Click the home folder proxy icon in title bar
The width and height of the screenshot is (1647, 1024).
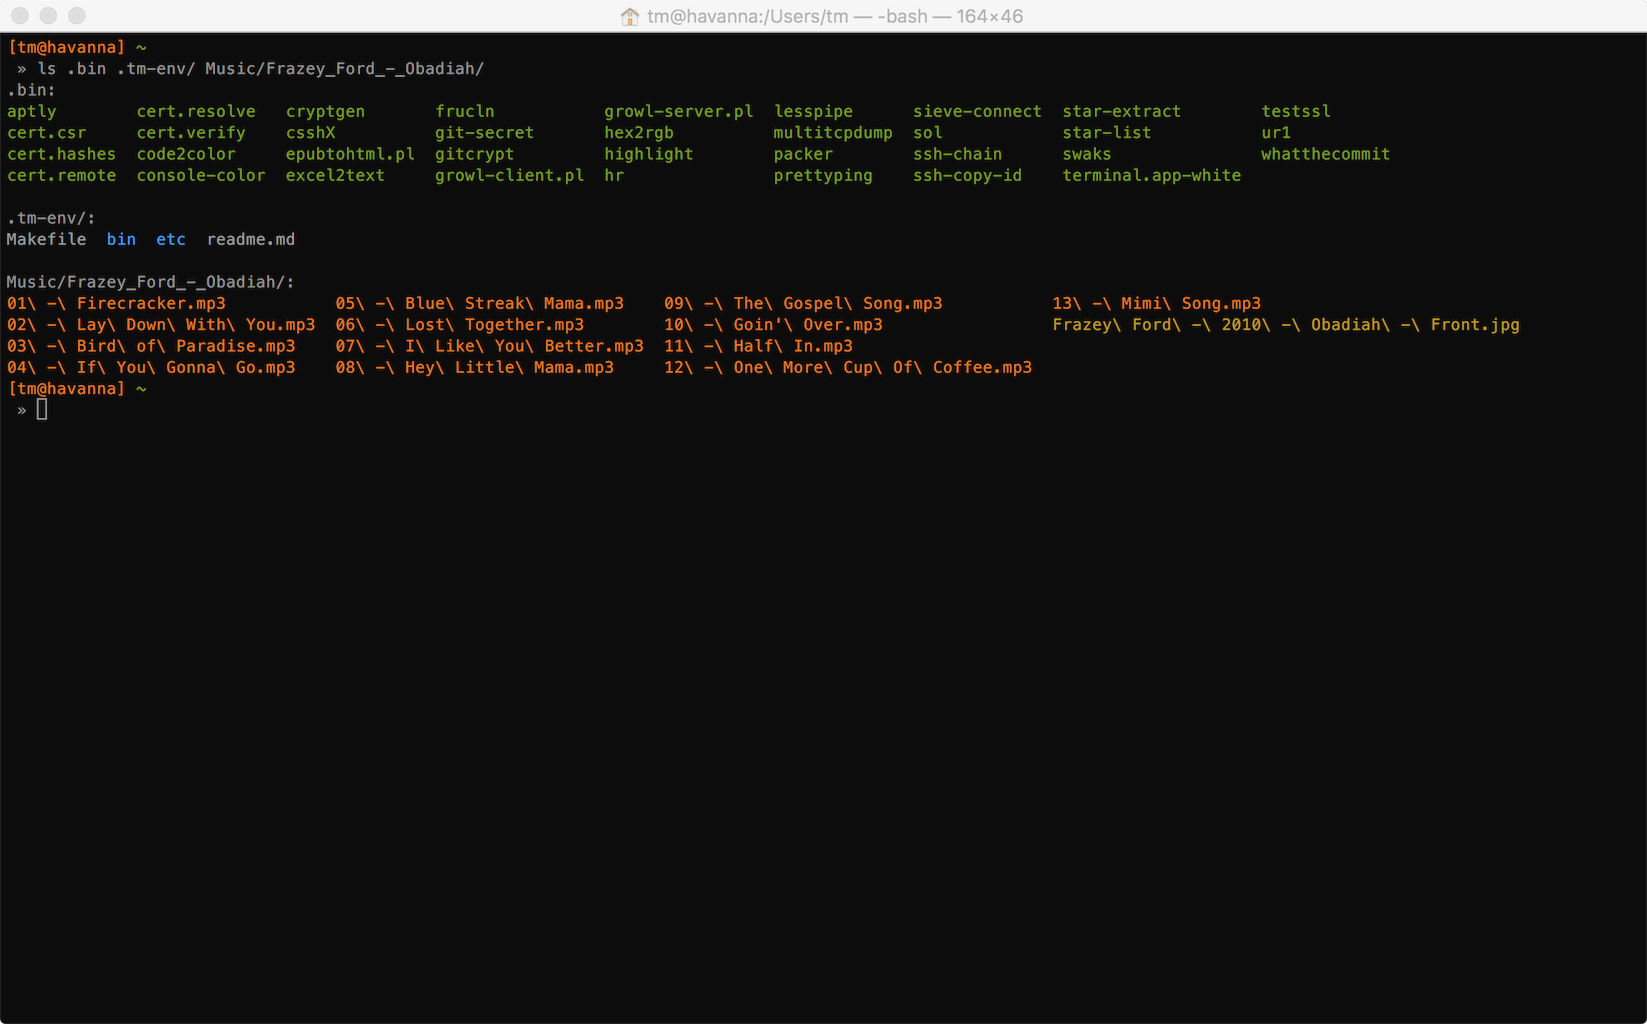[629, 16]
